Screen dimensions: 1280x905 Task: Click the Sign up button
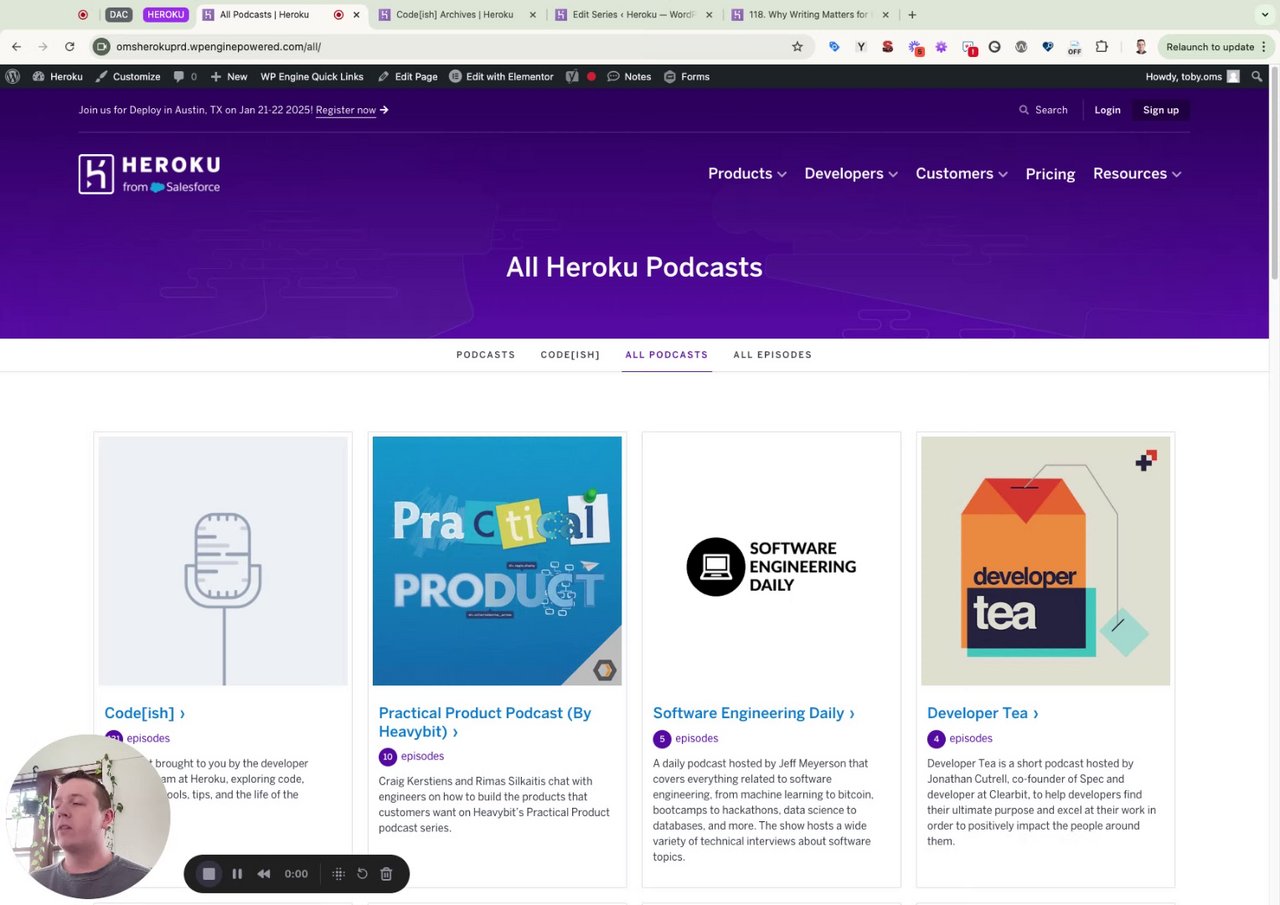1160,110
